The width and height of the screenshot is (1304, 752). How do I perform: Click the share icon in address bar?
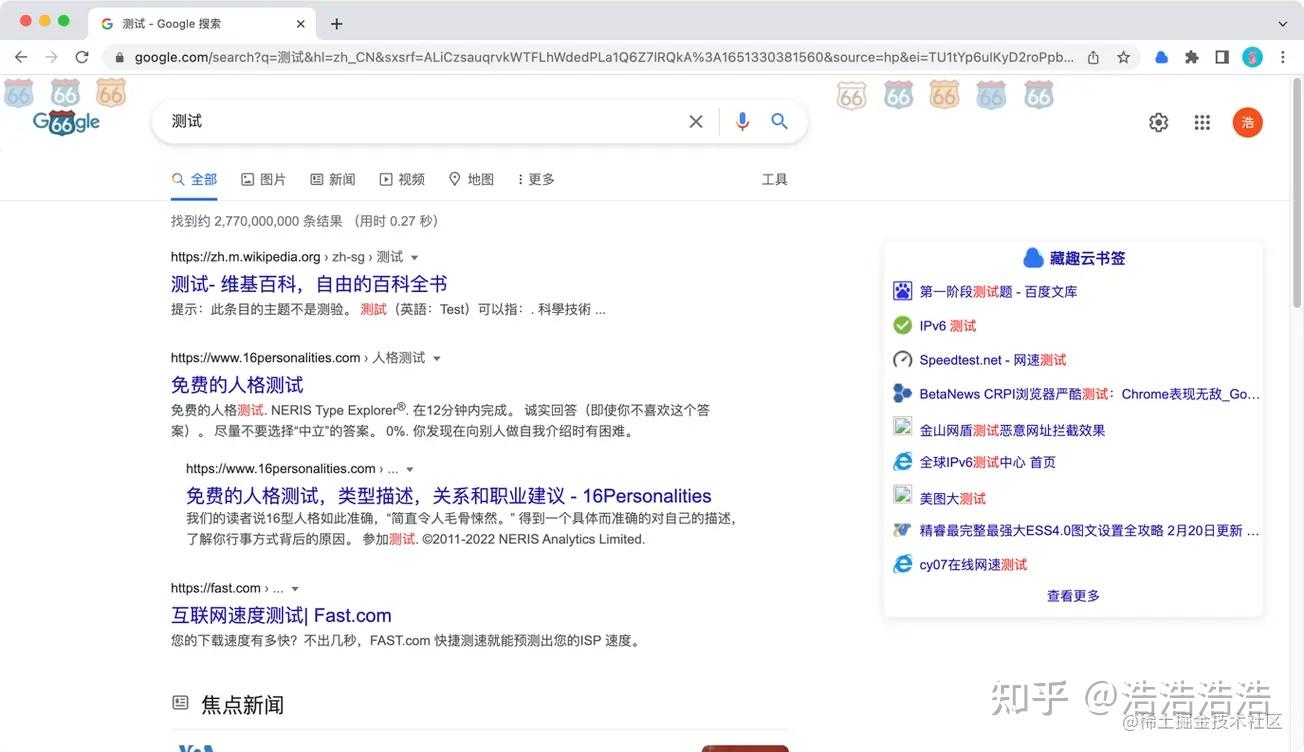[1094, 57]
